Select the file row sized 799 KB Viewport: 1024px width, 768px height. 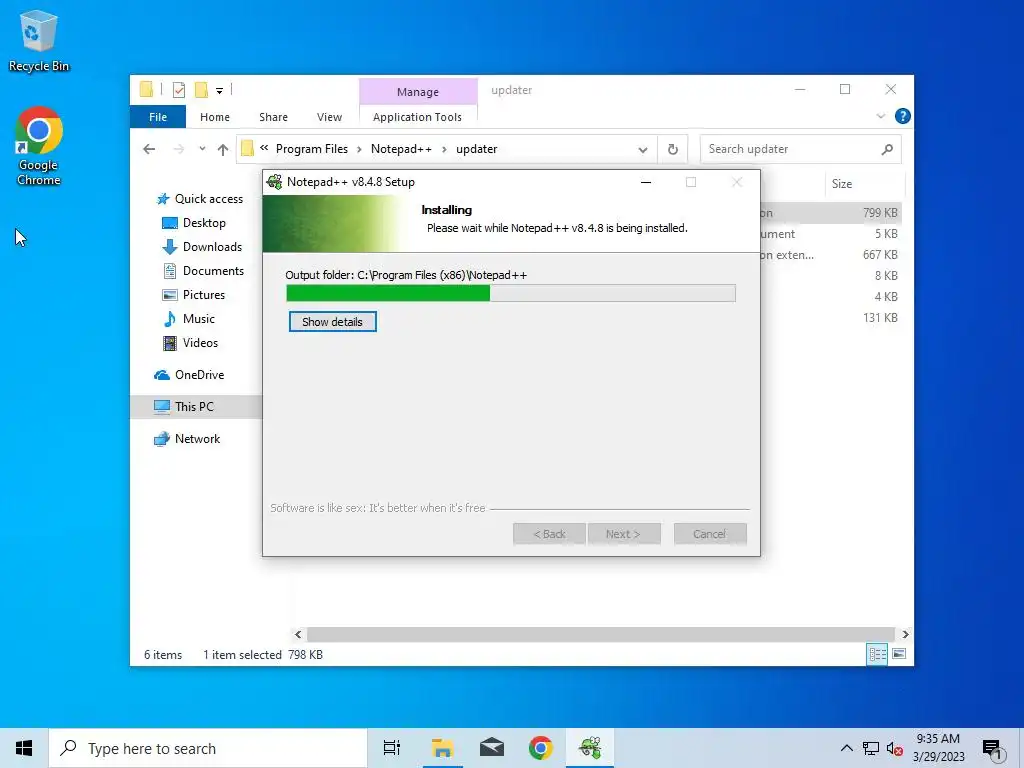pos(831,213)
